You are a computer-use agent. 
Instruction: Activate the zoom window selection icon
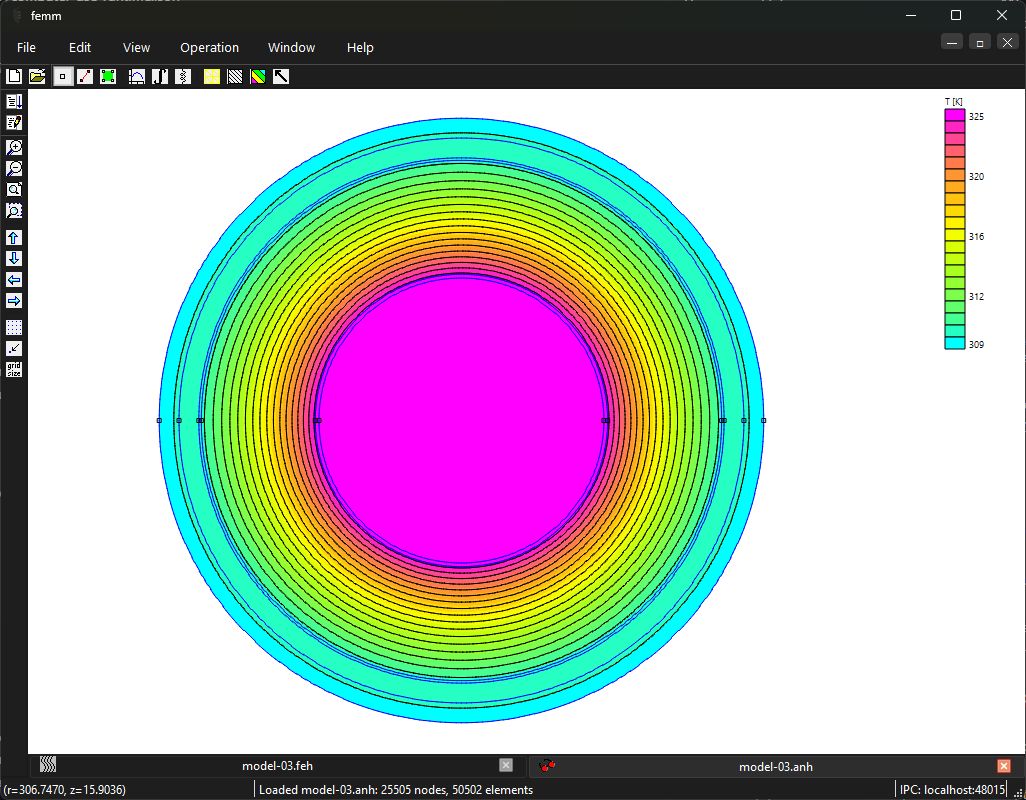point(14,210)
